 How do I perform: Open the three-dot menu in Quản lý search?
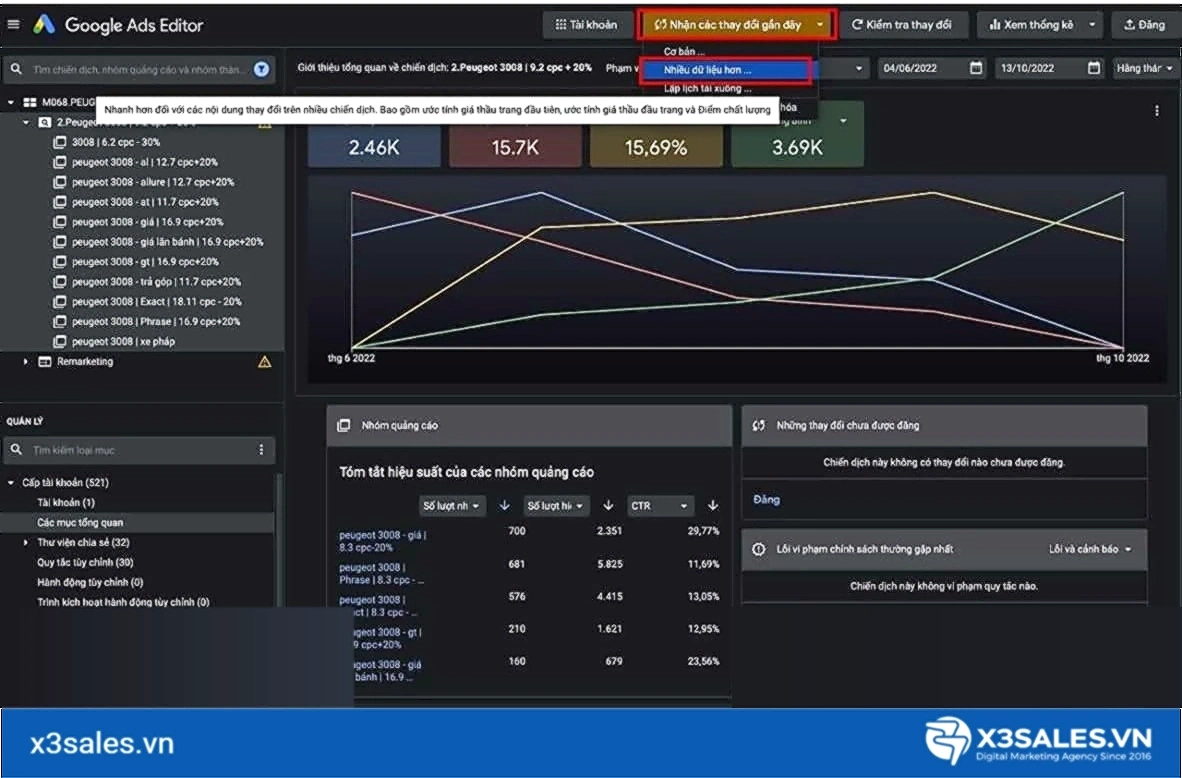(261, 450)
